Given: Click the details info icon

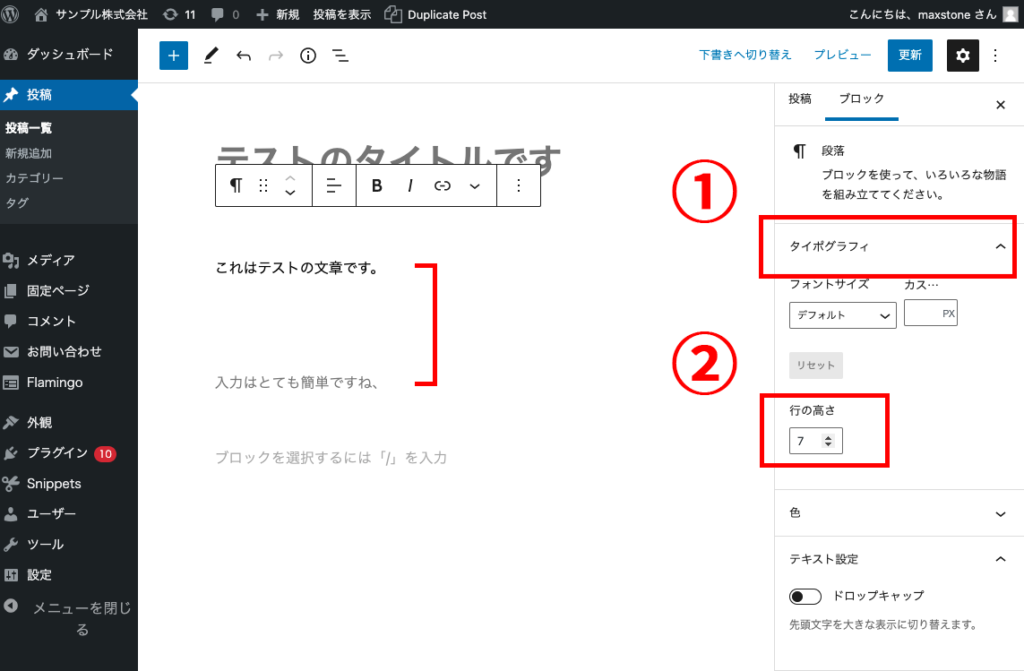Looking at the screenshot, I should 307,55.
